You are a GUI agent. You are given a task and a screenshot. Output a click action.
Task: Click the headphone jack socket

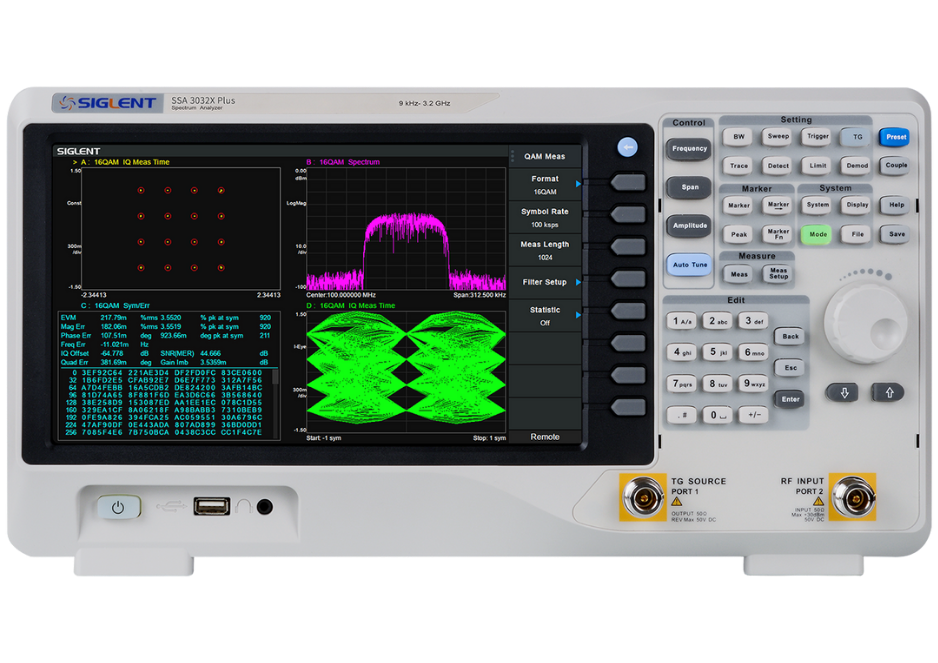click(264, 507)
